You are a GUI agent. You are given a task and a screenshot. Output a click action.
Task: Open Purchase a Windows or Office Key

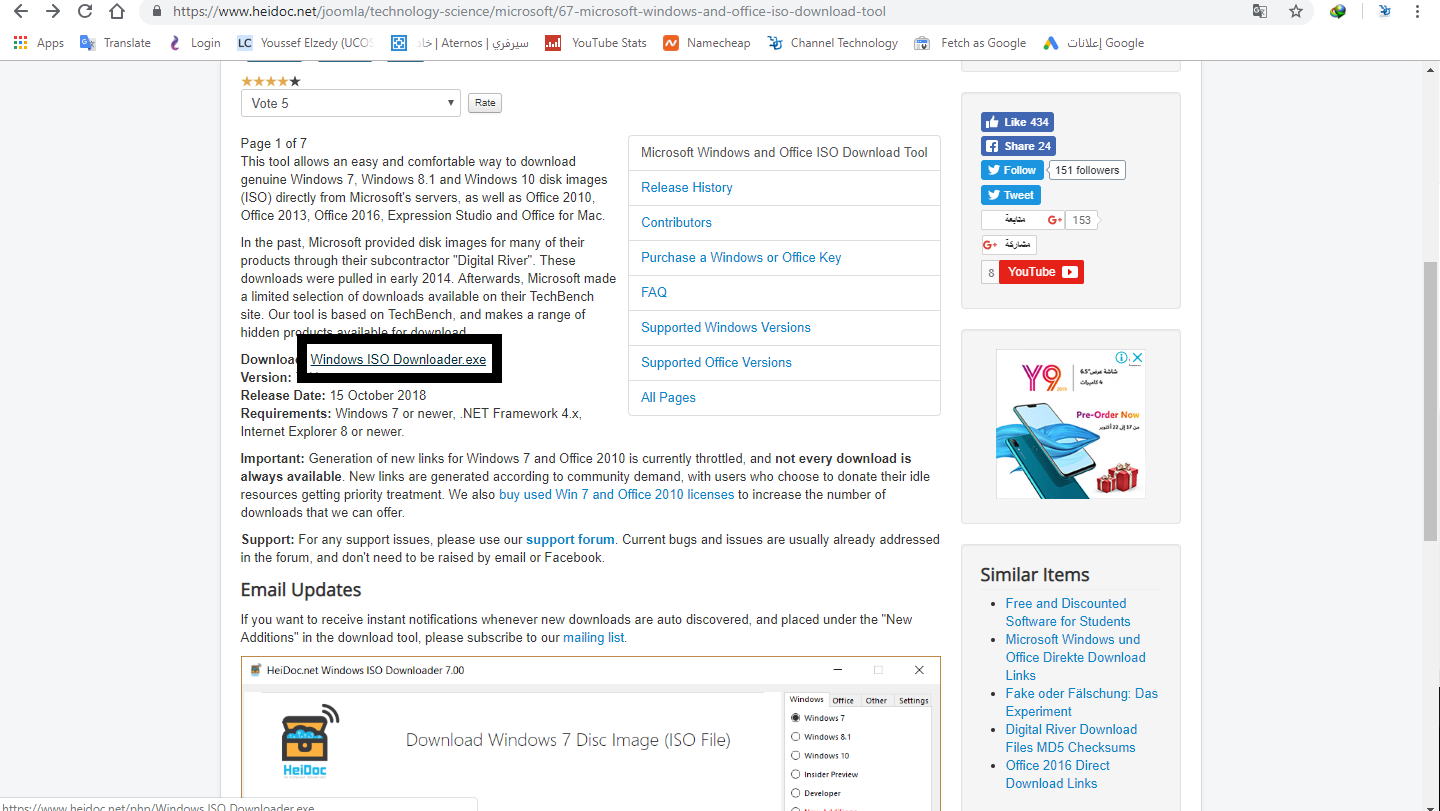[x=741, y=257]
